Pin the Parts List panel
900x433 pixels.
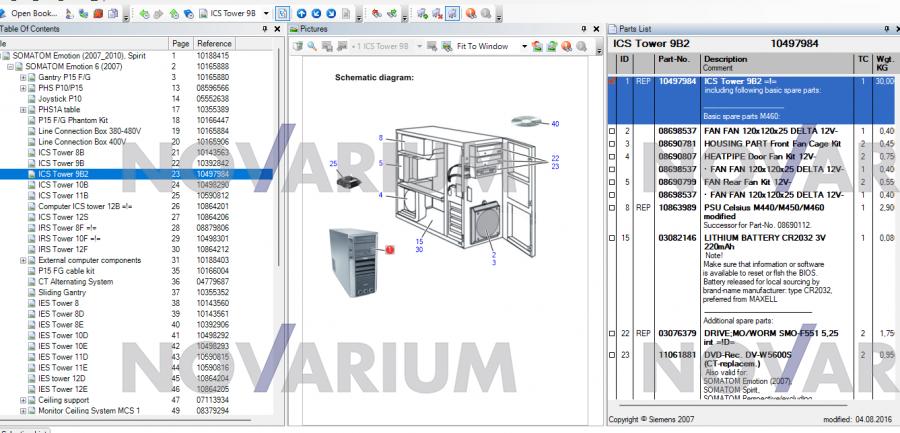click(x=885, y=29)
